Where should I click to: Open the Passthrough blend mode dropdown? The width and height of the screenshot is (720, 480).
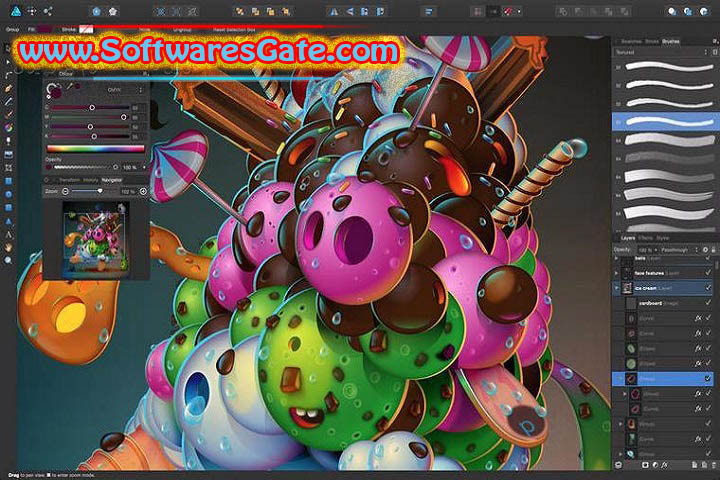(680, 250)
